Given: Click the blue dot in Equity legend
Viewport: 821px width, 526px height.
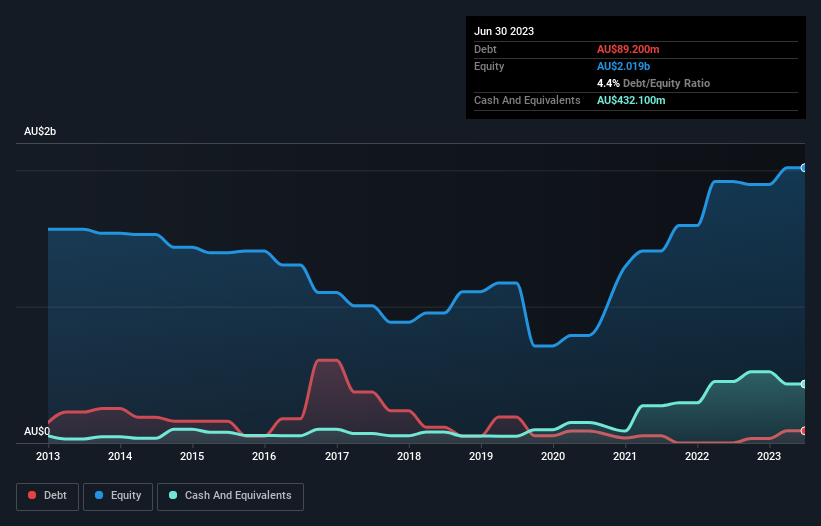Looking at the screenshot, I should point(99,495).
